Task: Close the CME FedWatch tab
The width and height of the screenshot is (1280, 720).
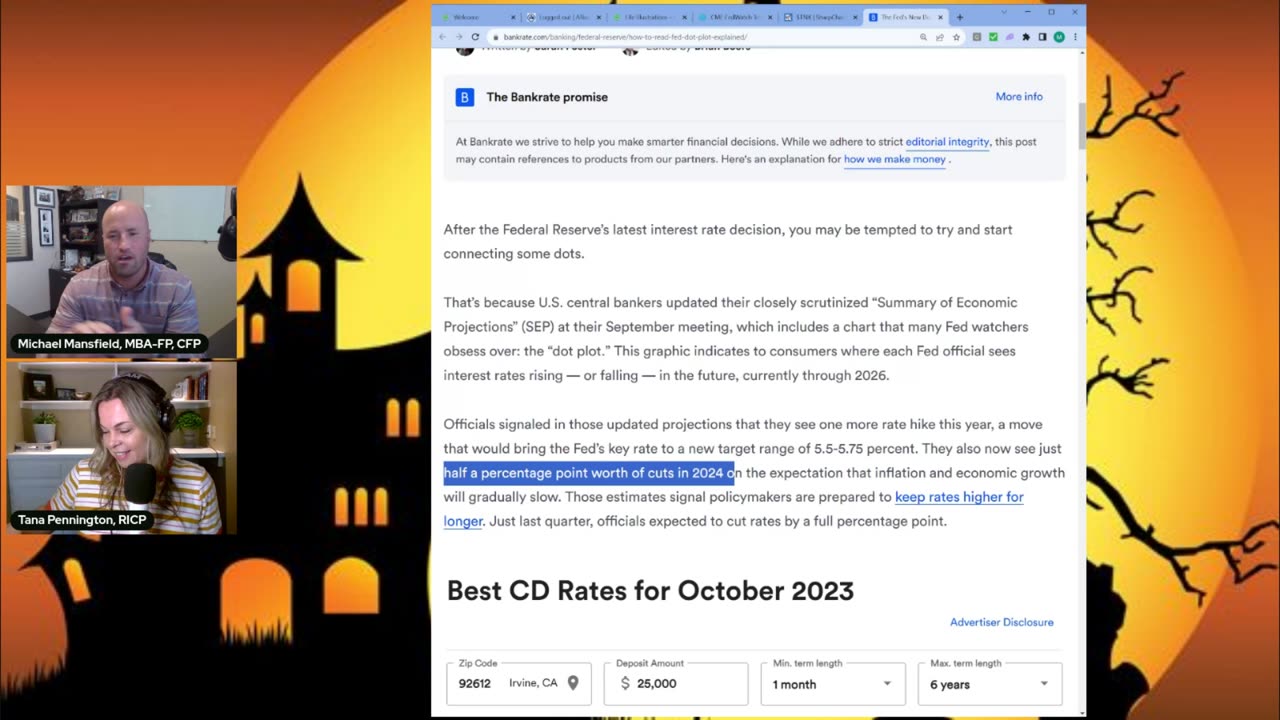Action: pyautogui.click(x=770, y=17)
